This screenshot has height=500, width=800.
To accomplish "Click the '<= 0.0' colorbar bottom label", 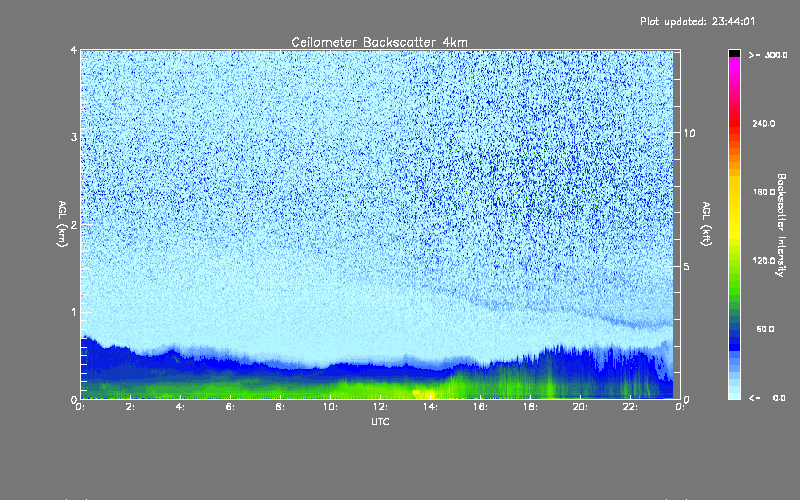I will [768, 398].
